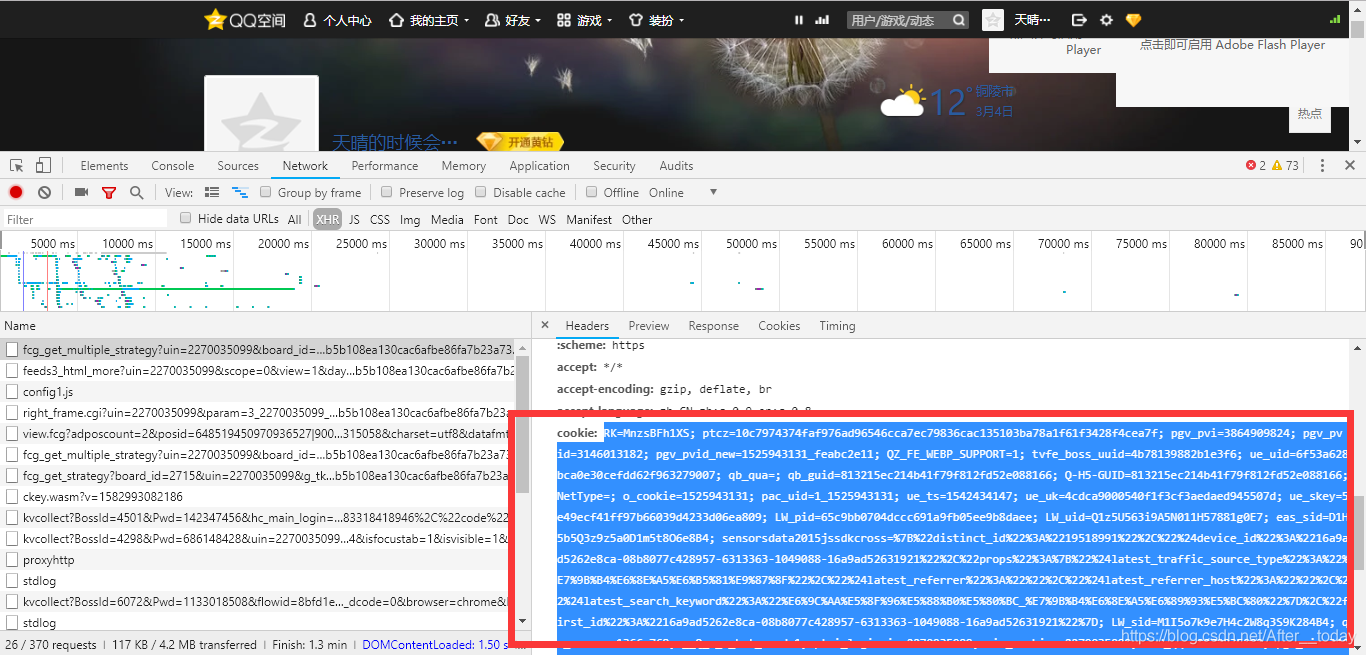Click the 热点 button
1366x655 pixels.
coord(1310,113)
